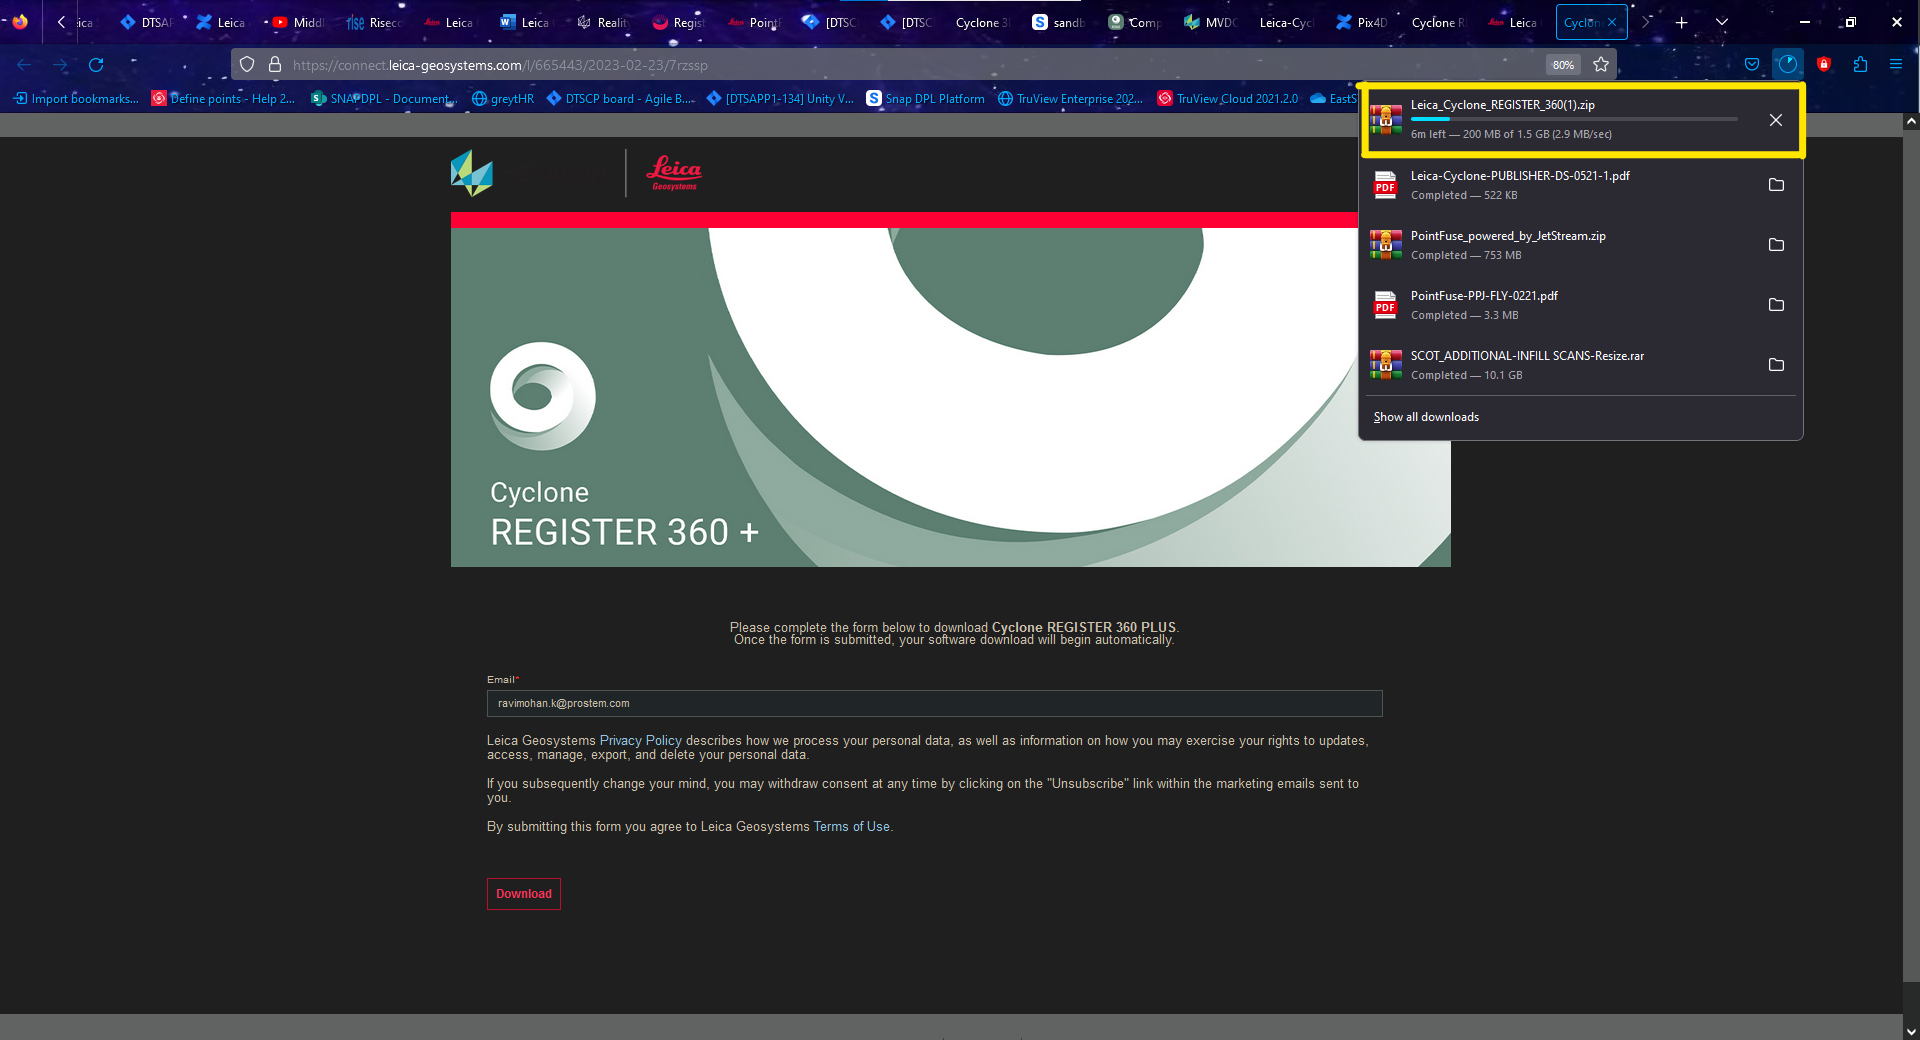Open TruView Enterprise bookmark
This screenshot has width=1920, height=1040.
tap(1070, 98)
